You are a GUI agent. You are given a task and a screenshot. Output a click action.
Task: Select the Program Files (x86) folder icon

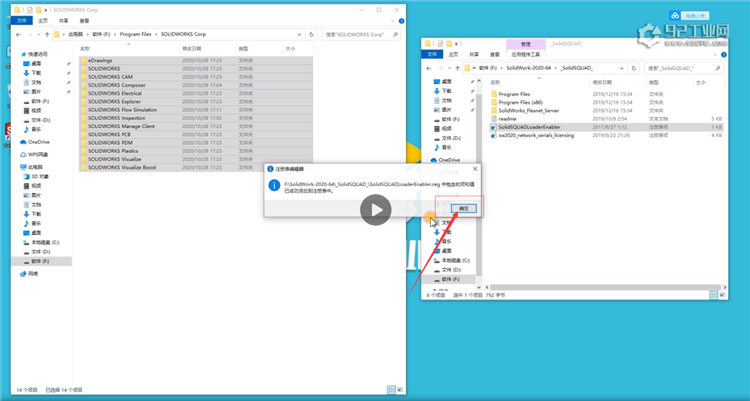494,102
